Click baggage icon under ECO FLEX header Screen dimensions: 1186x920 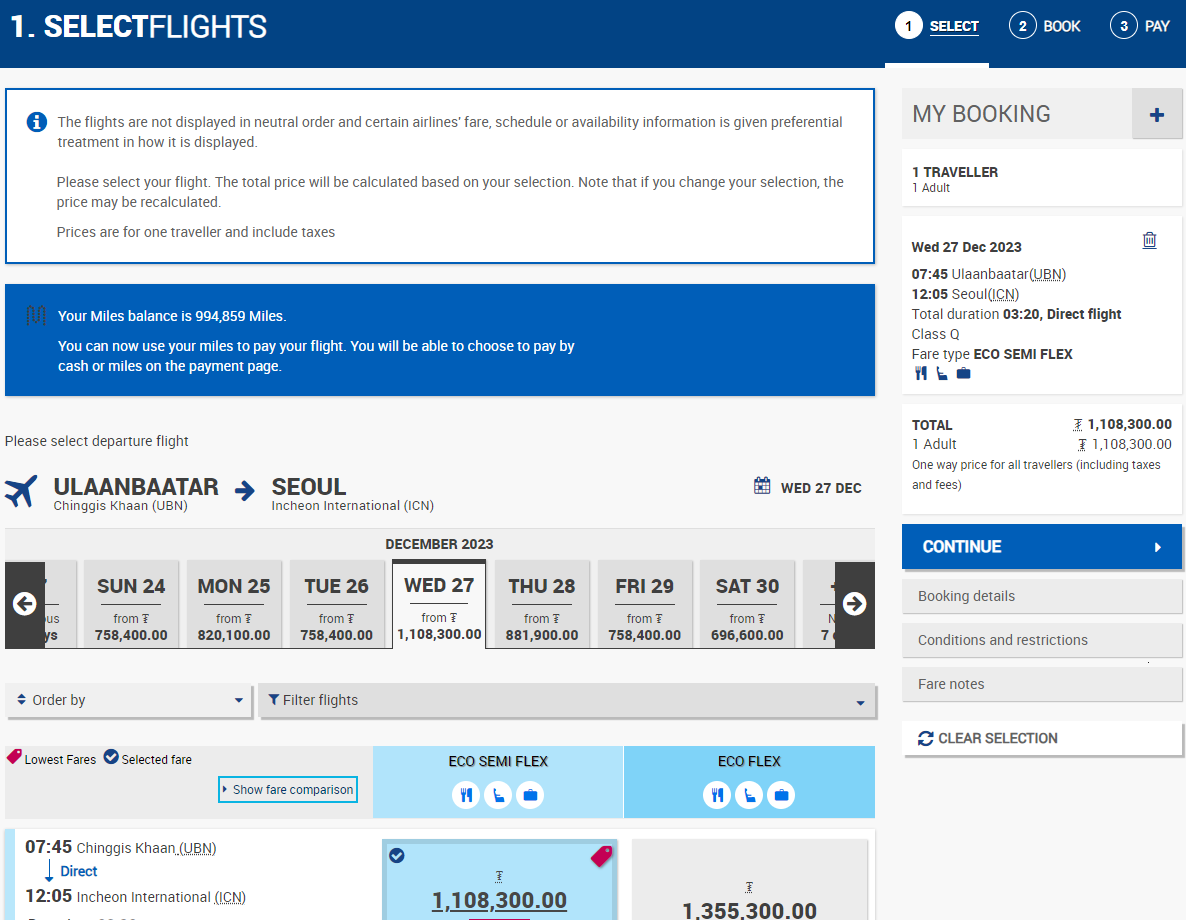pos(781,795)
